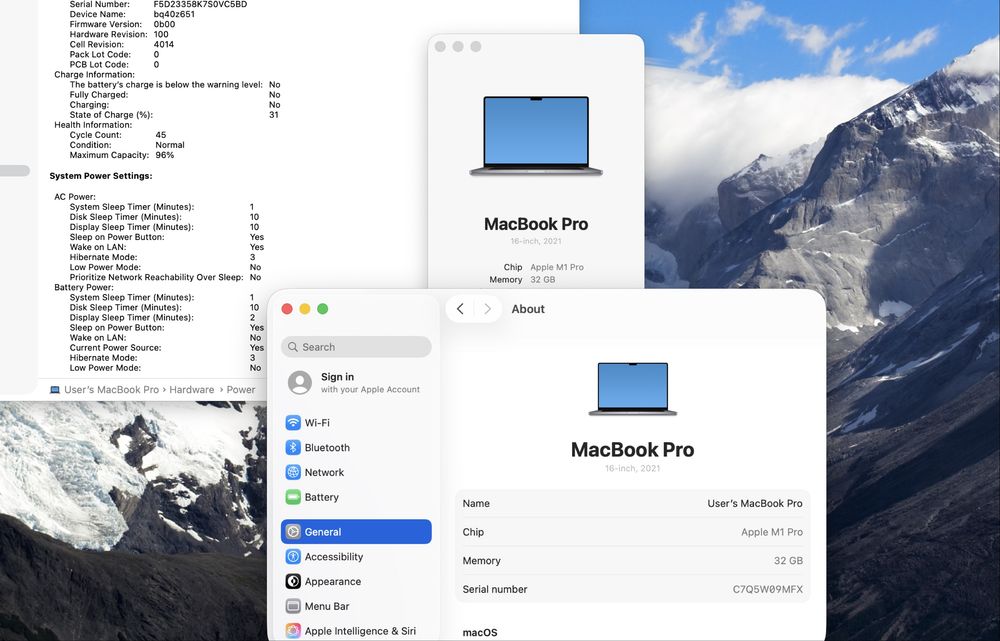
Task: Click Apple M1 Pro in About This Mac
Action: [x=557, y=267]
